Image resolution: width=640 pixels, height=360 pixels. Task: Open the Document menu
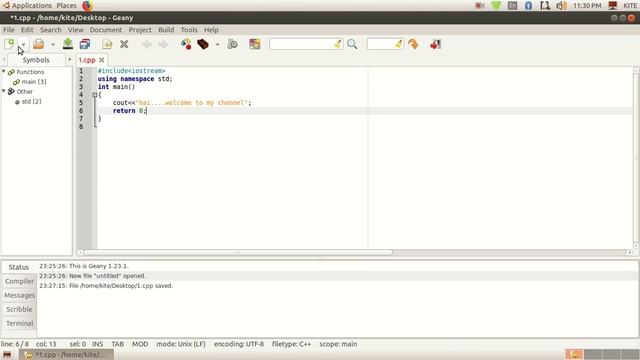tap(106, 30)
